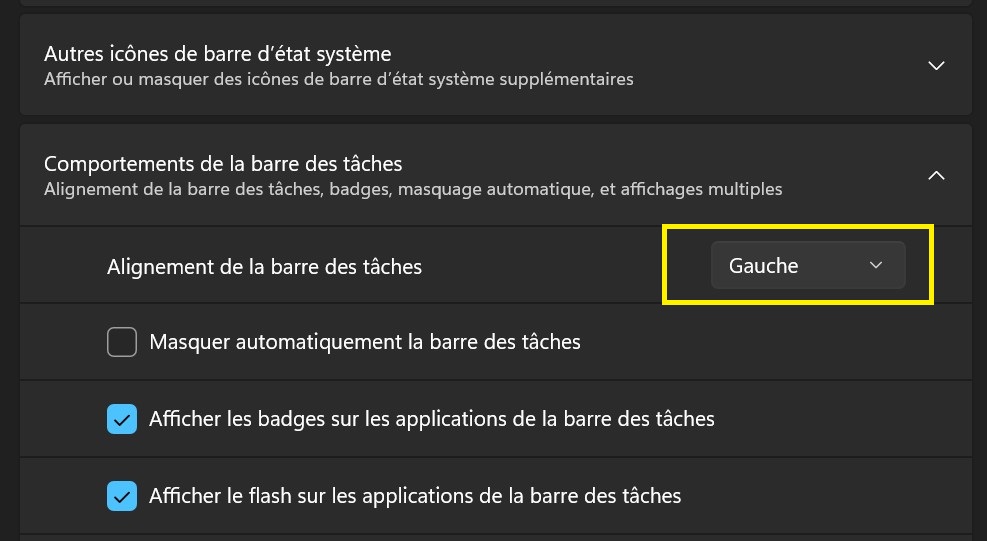The image size is (987, 541).
Task: Click the Afficher les badges label text
Action: point(431,418)
